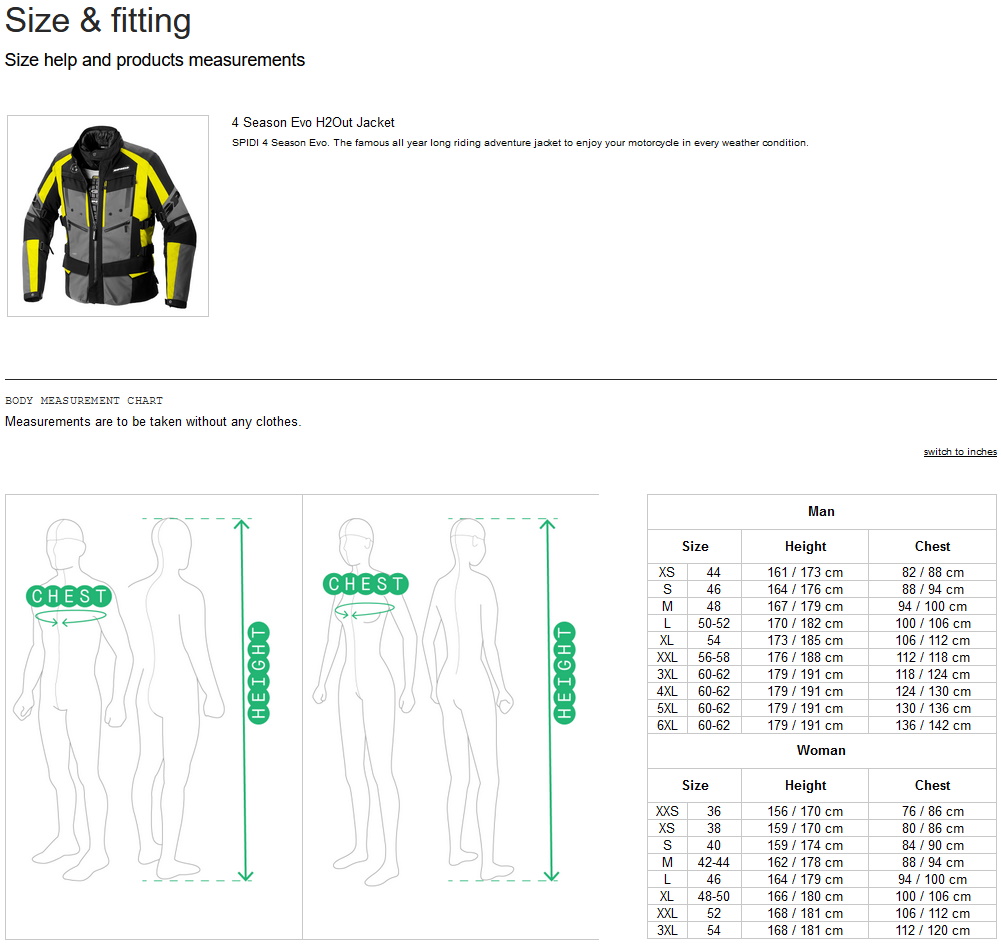The width and height of the screenshot is (1001, 946).
Task: Click the 'Woman' table header
Action: 821,751
